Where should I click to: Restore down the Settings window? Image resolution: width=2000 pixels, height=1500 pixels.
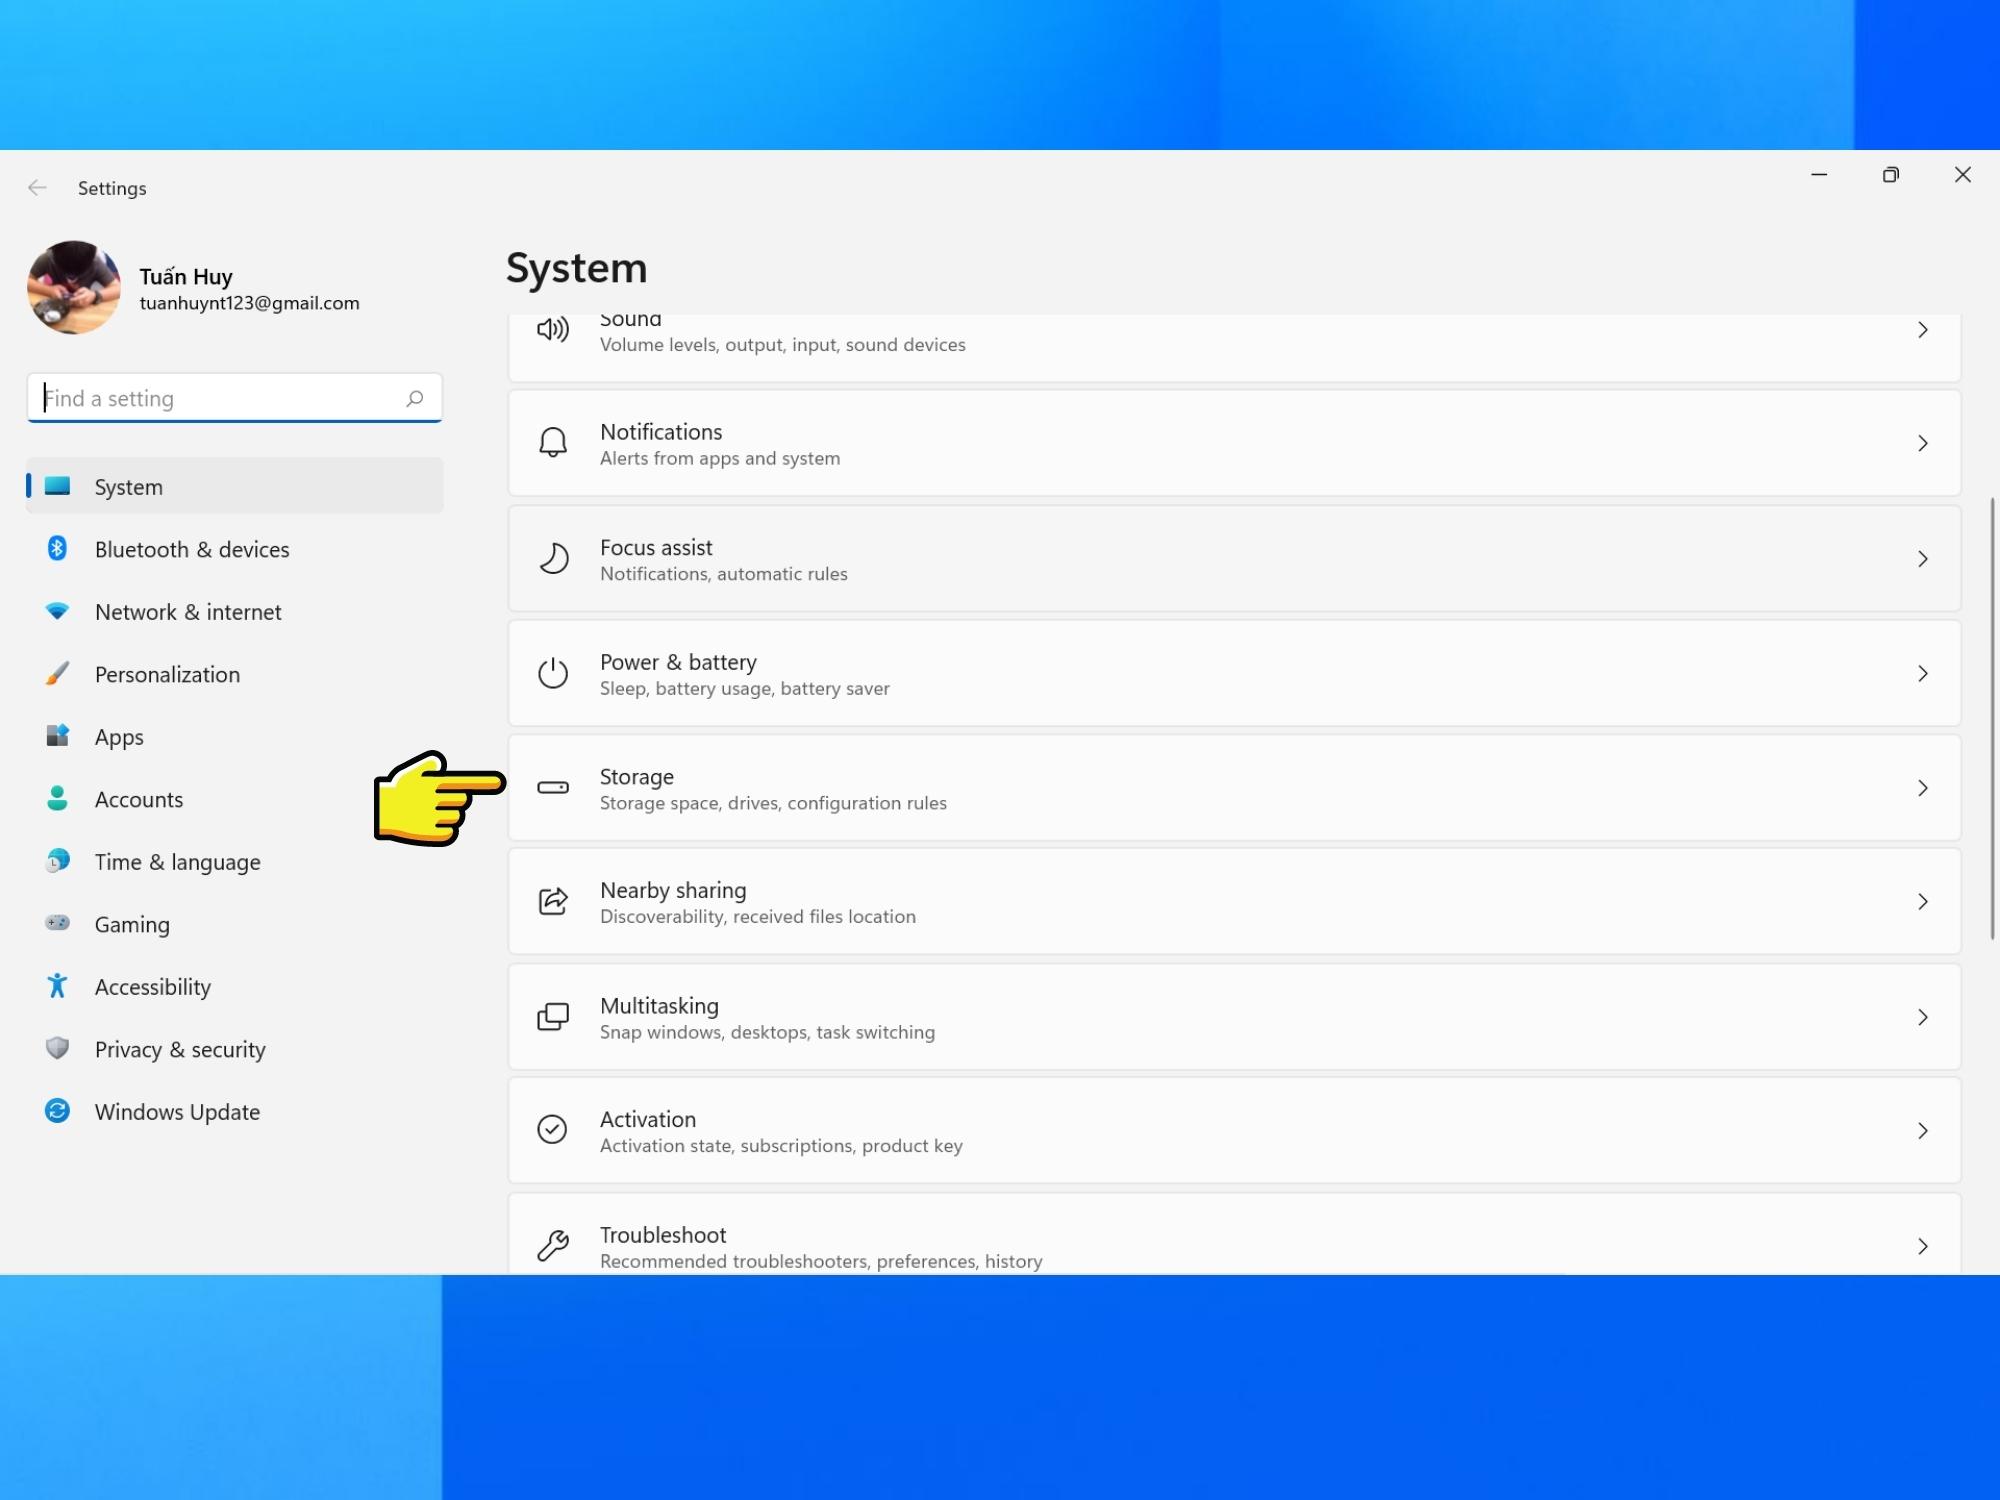[1890, 175]
